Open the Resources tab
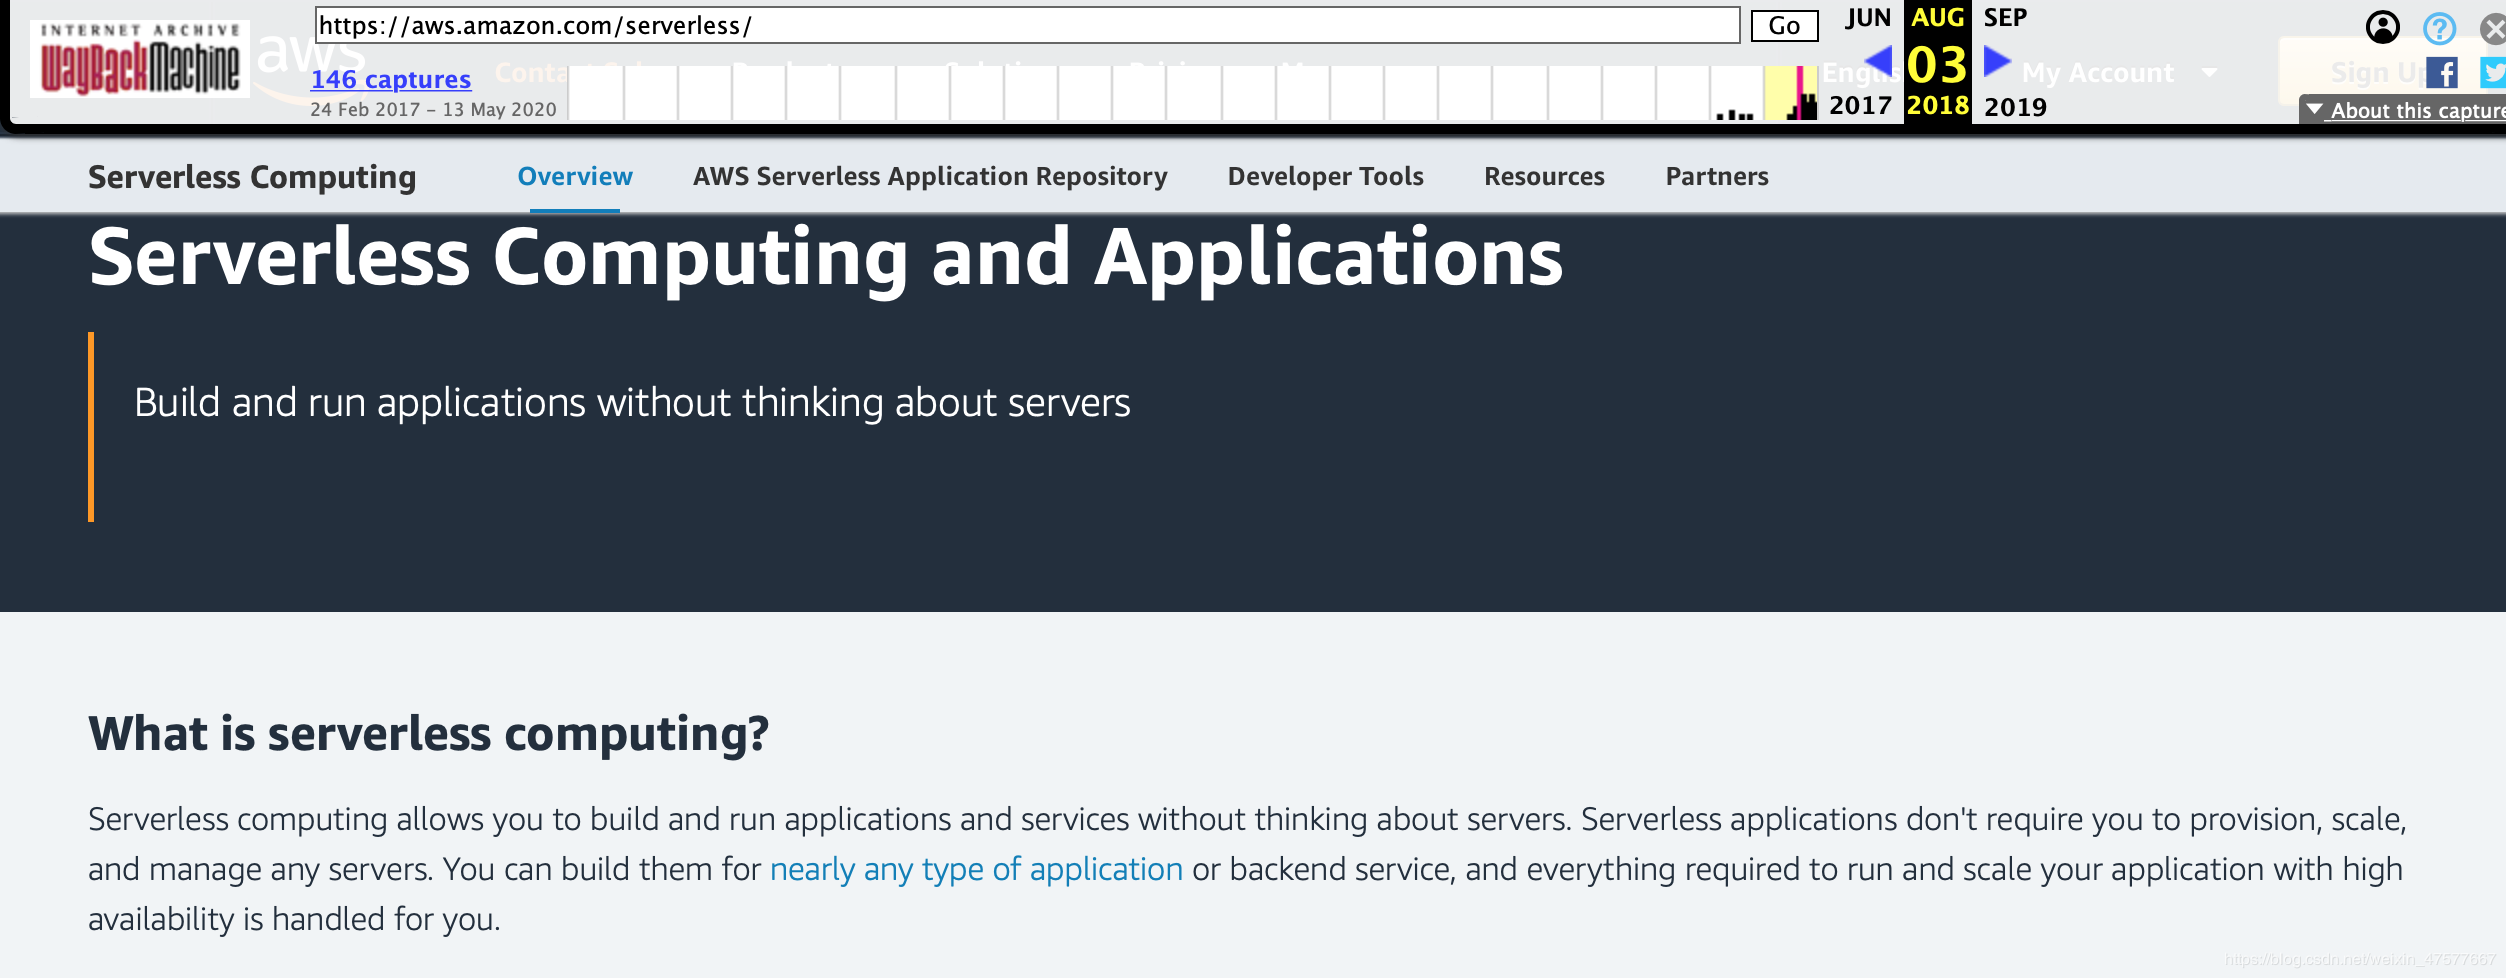Screen dimensions: 2506x978 click(1544, 176)
